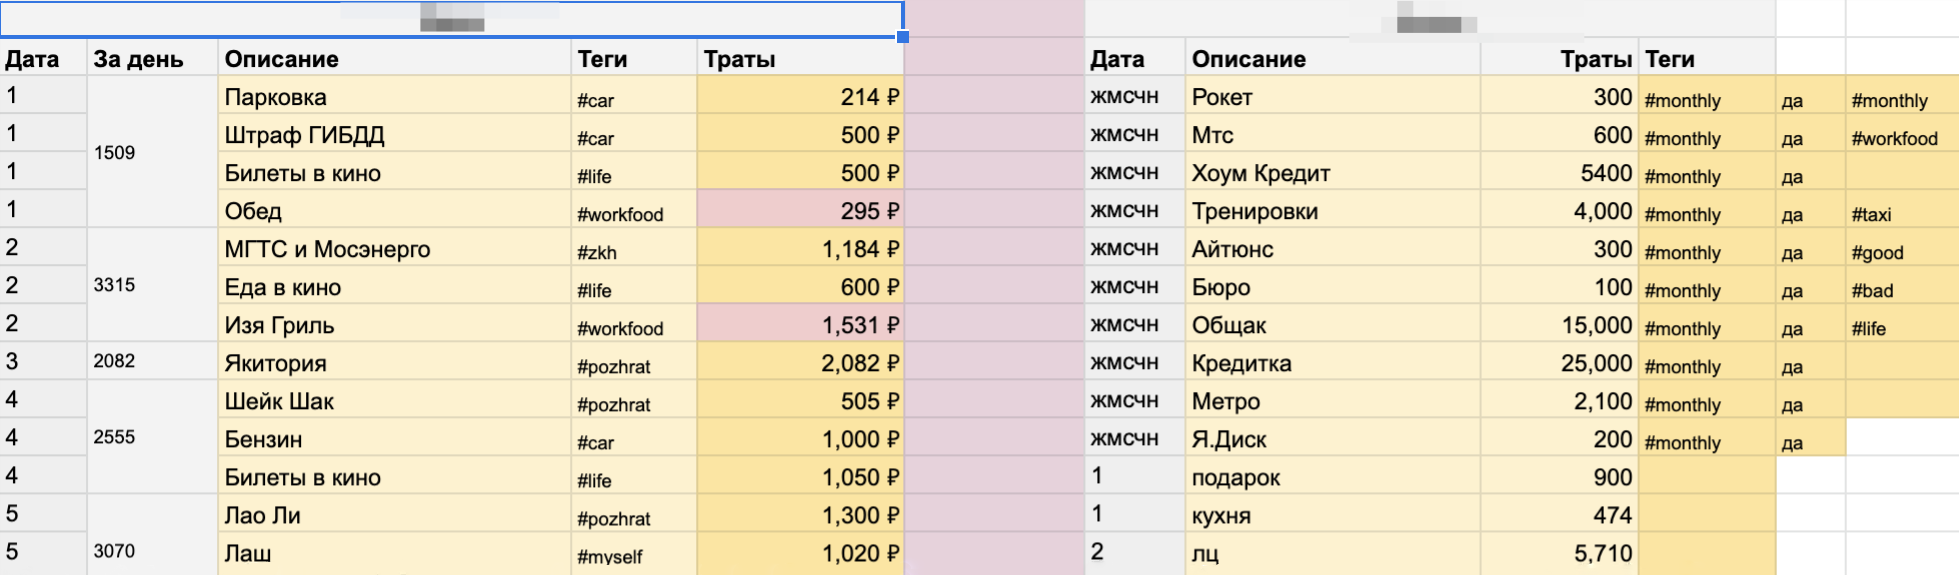Click the right table Дата header
Image resolution: width=1959 pixels, height=575 pixels.
click(1135, 58)
